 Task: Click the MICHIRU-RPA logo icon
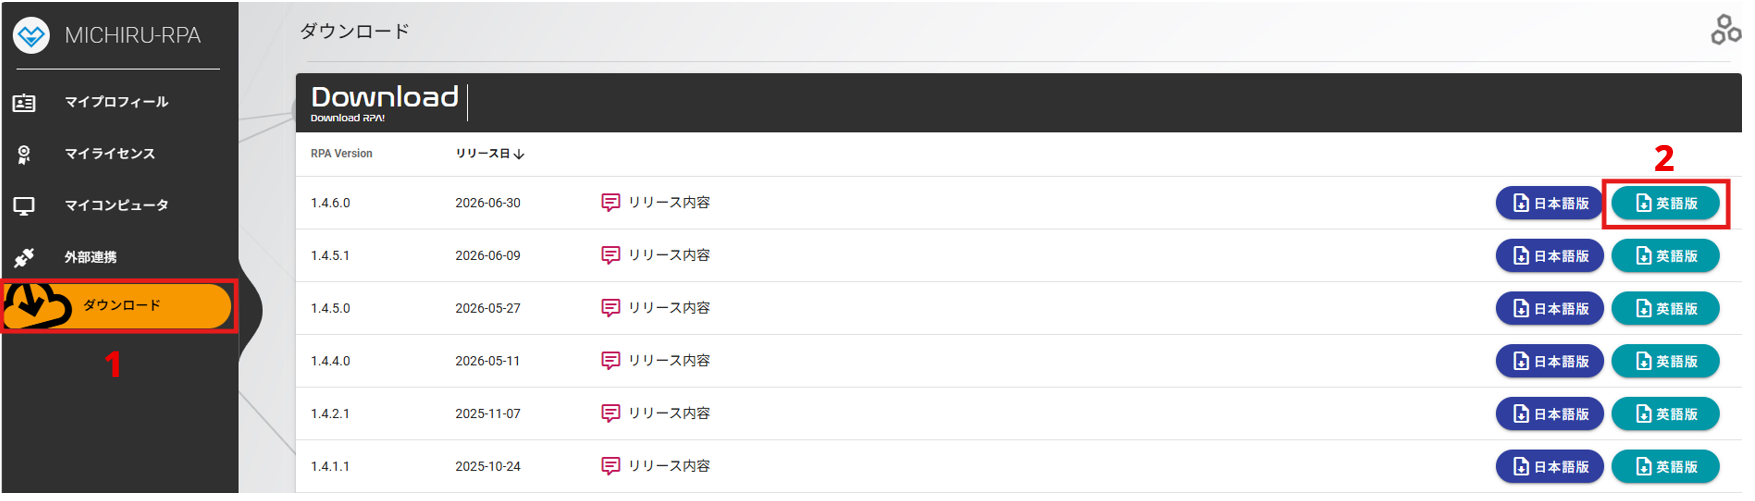[x=31, y=35]
